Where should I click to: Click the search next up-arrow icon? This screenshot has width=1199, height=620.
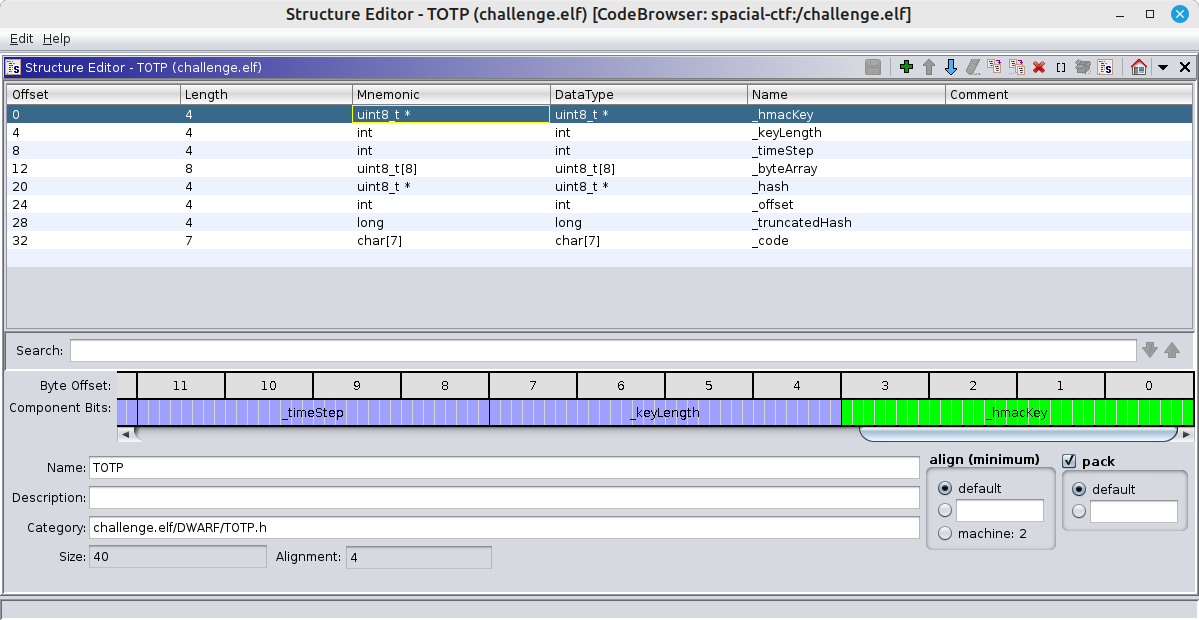coord(1172,350)
